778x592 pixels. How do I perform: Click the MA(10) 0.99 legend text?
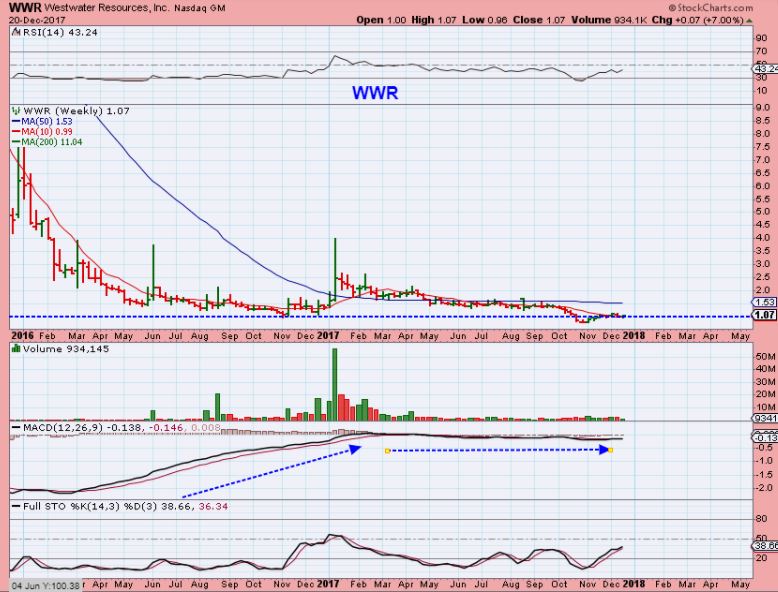coord(47,132)
